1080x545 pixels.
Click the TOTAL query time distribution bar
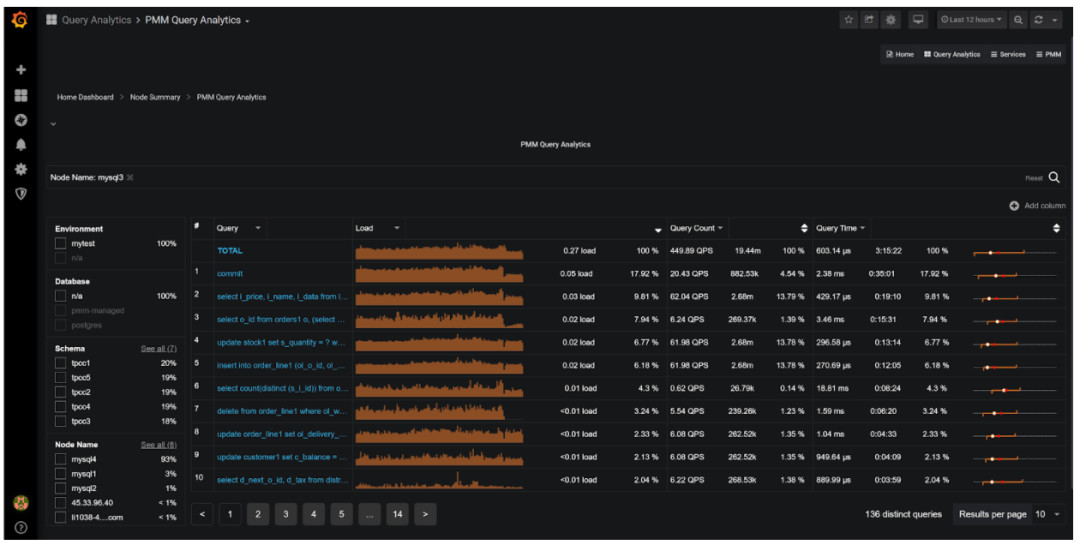click(1014, 253)
